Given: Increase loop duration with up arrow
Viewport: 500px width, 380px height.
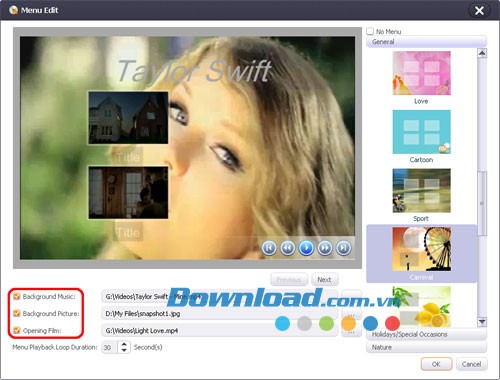Looking at the screenshot, I should (124, 344).
